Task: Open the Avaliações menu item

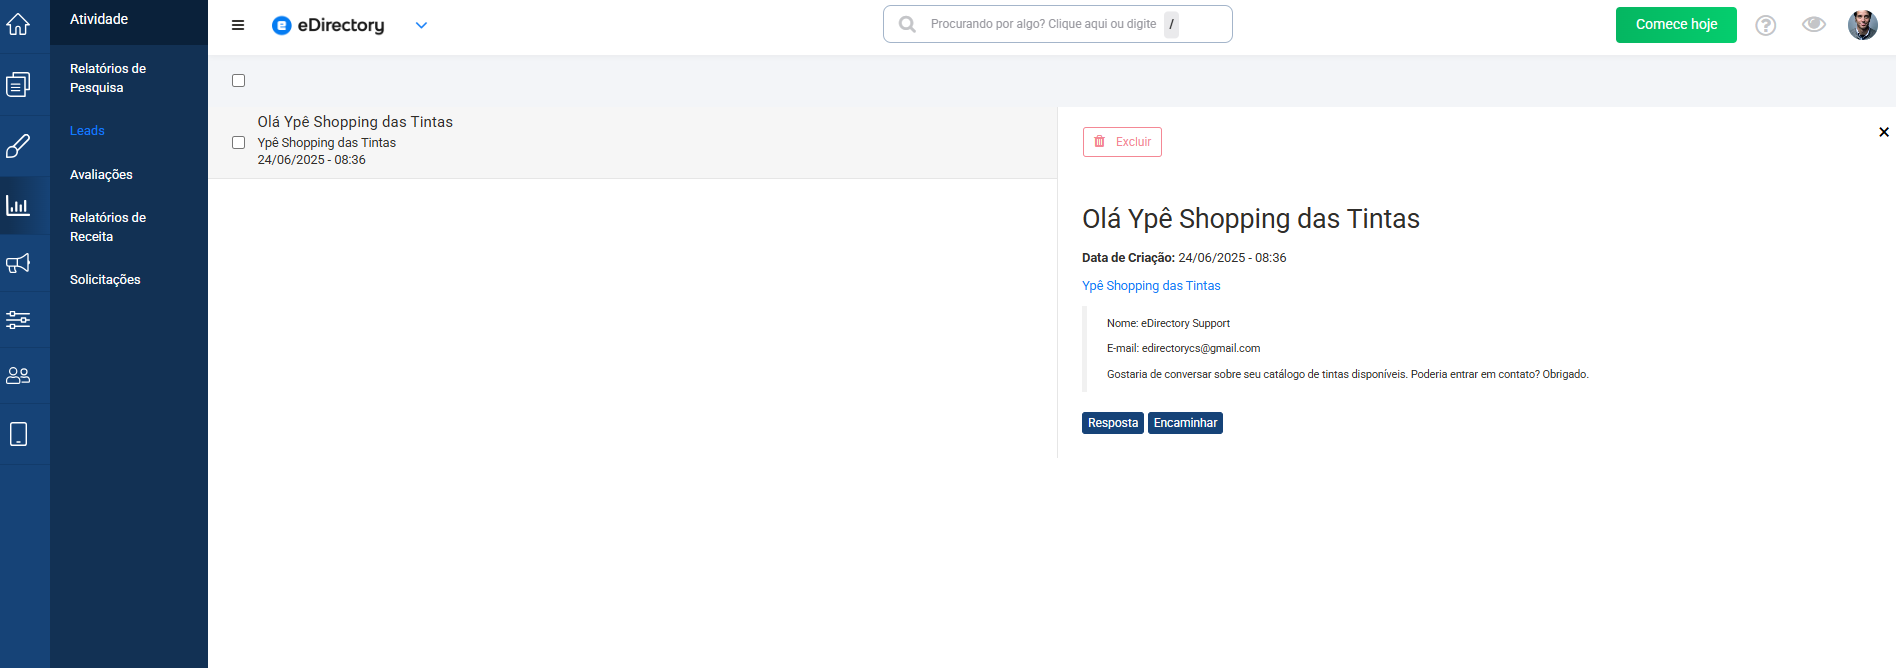Action: (101, 175)
